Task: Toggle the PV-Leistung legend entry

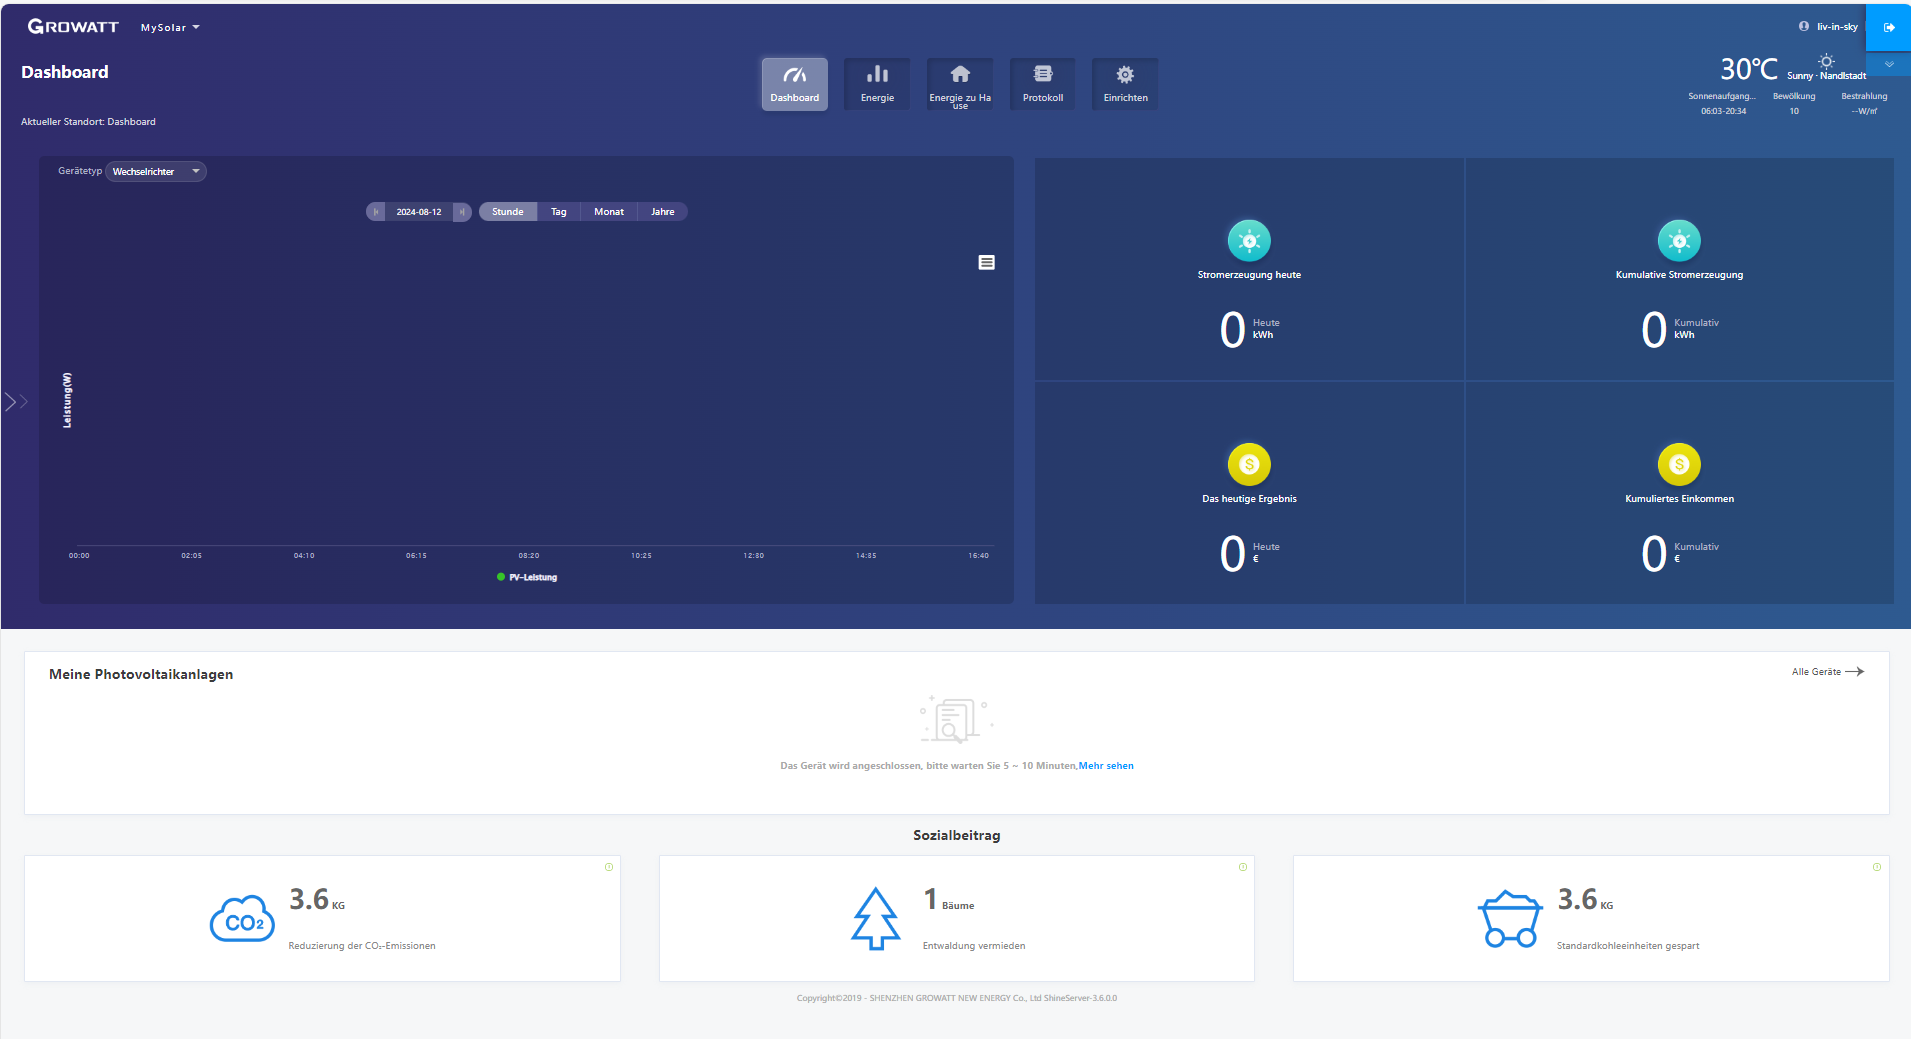Action: coord(527,577)
